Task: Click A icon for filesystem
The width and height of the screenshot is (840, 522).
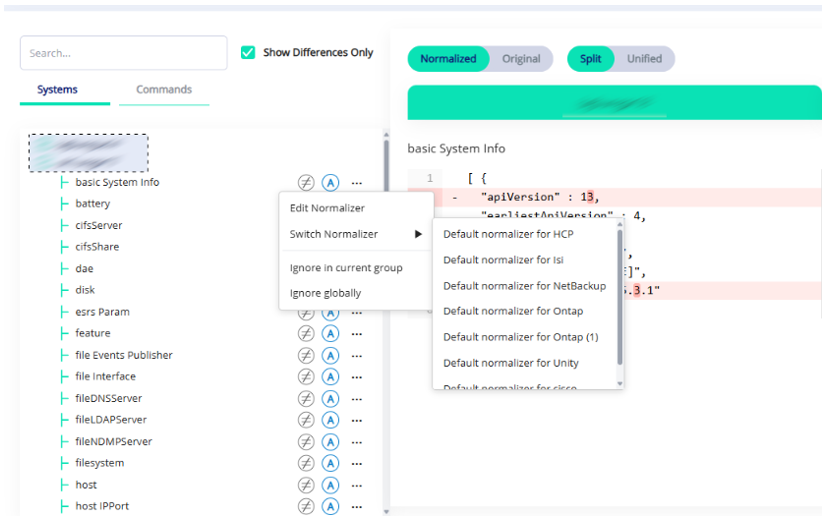Action: click(331, 464)
